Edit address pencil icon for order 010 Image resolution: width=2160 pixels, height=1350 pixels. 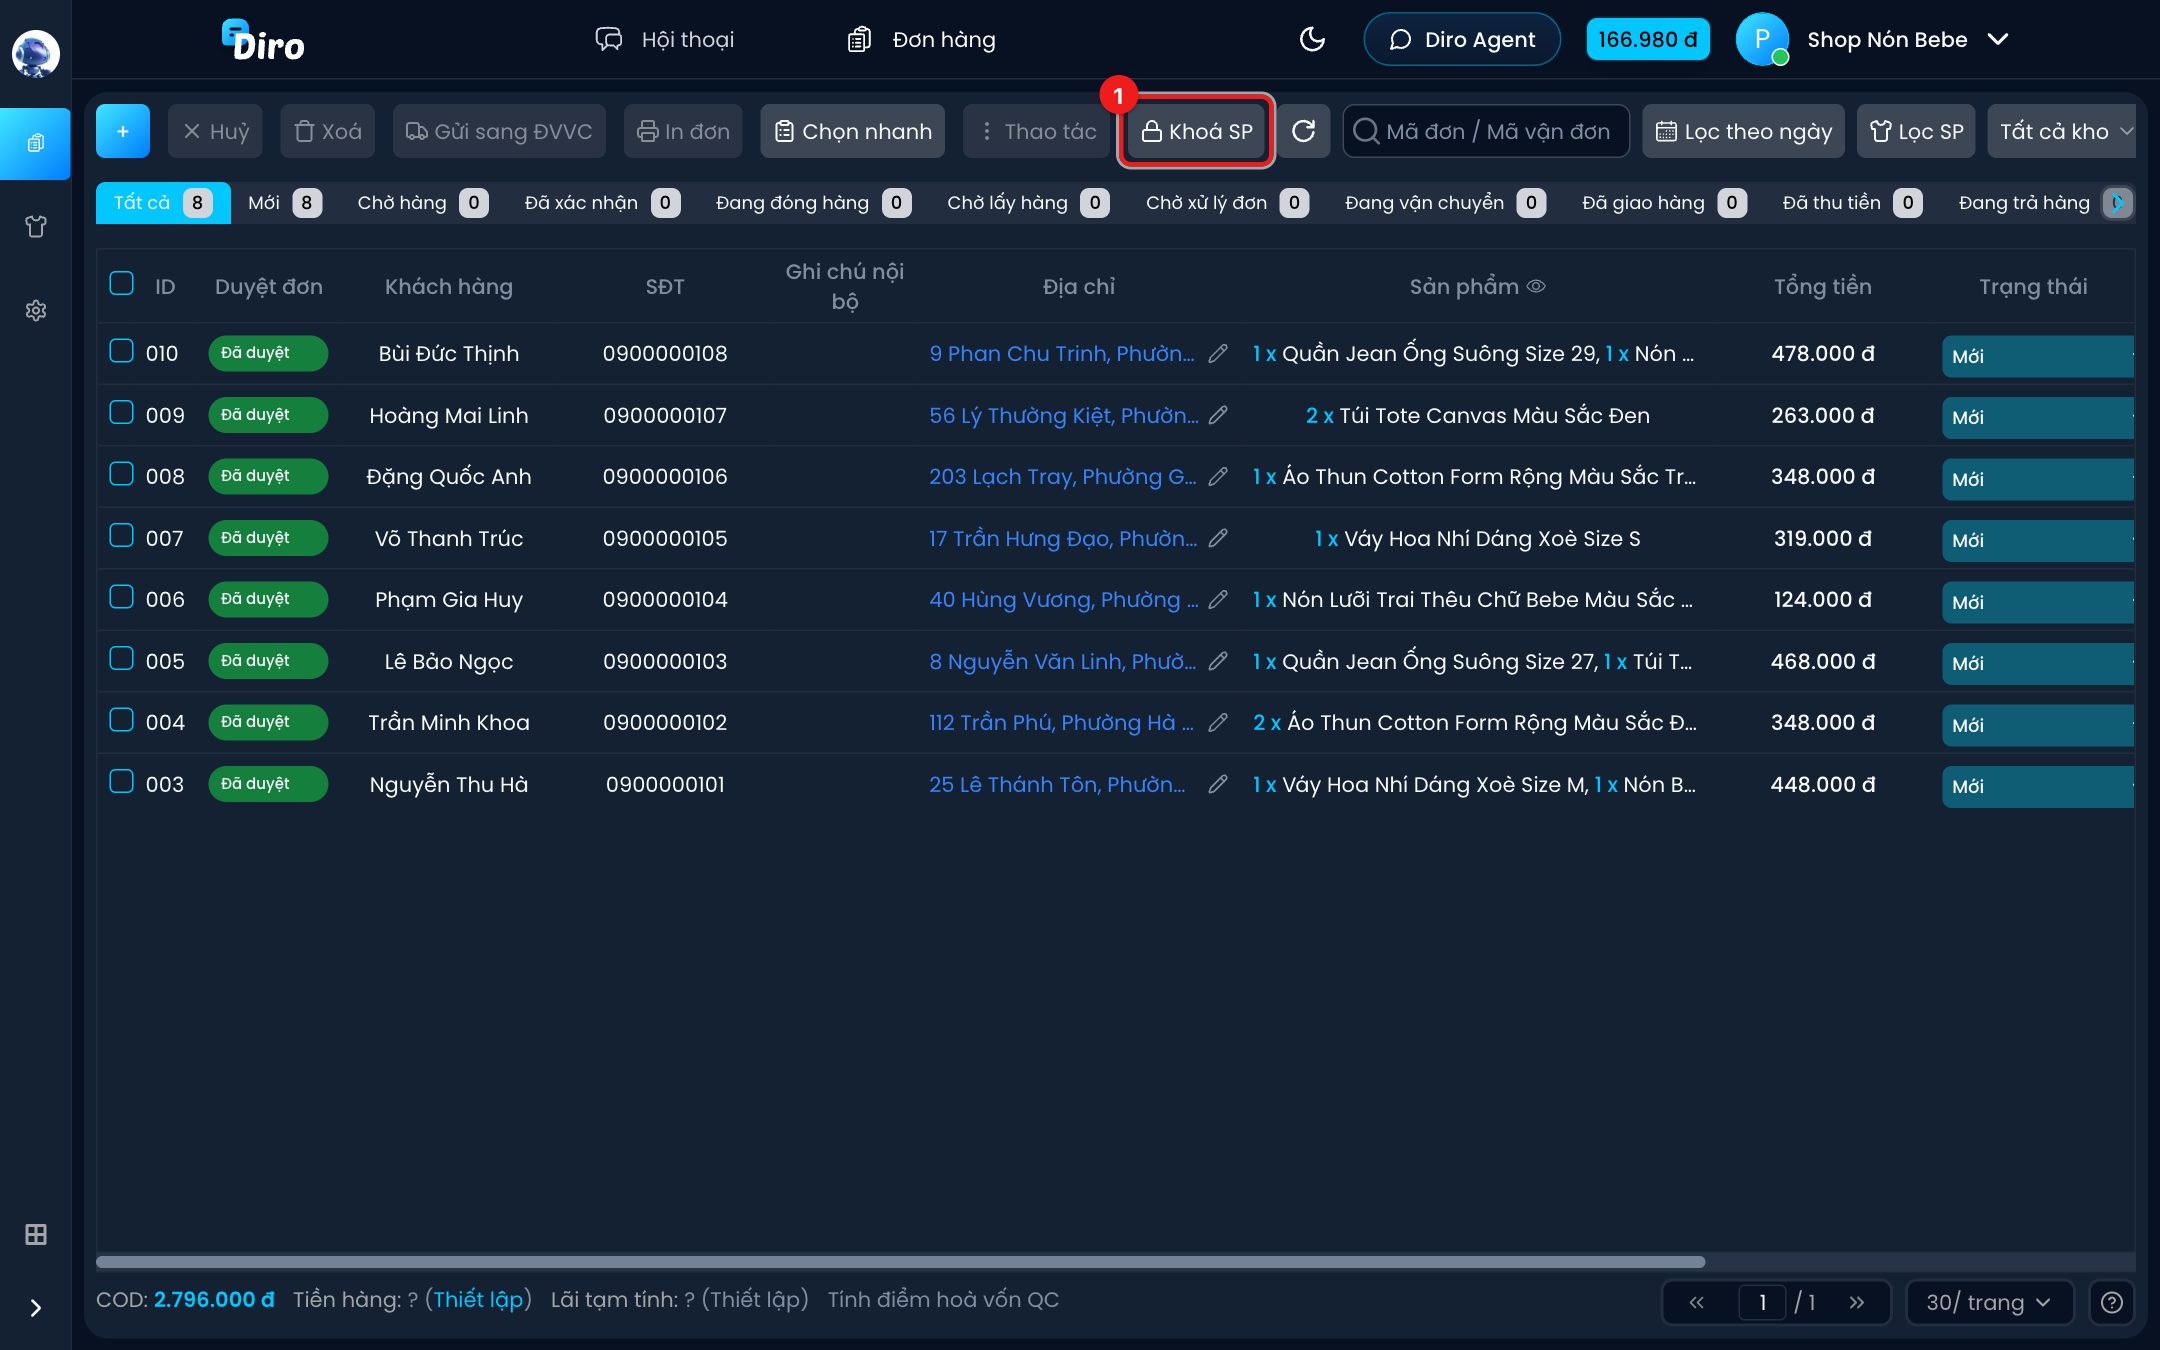pyautogui.click(x=1218, y=354)
